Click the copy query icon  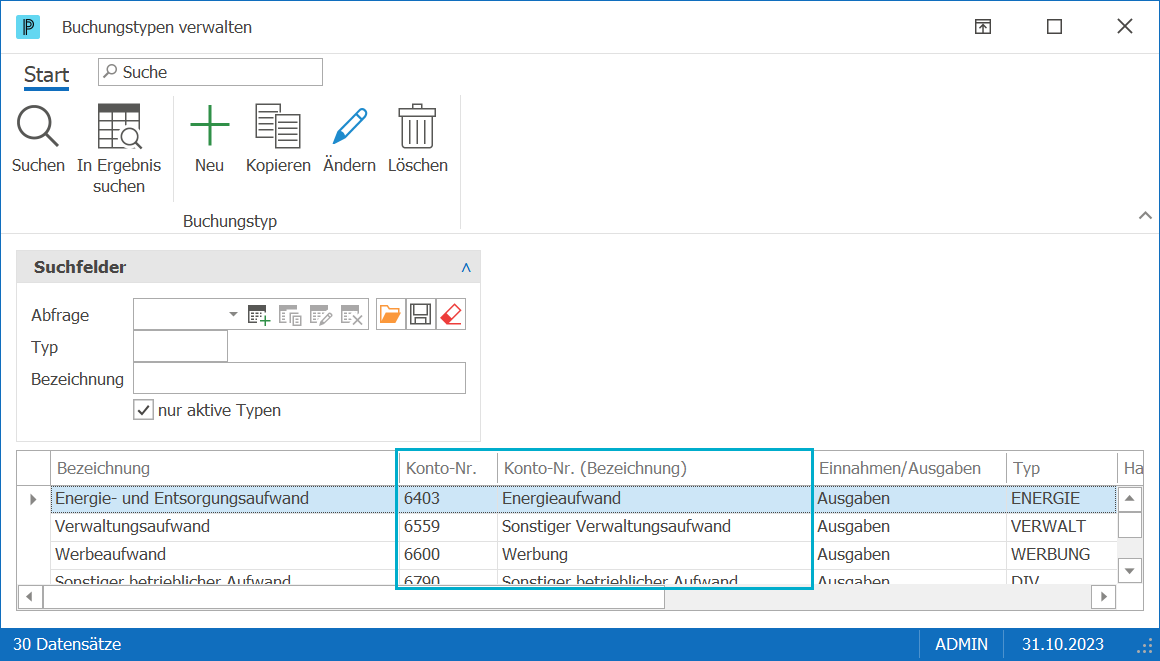pos(290,315)
